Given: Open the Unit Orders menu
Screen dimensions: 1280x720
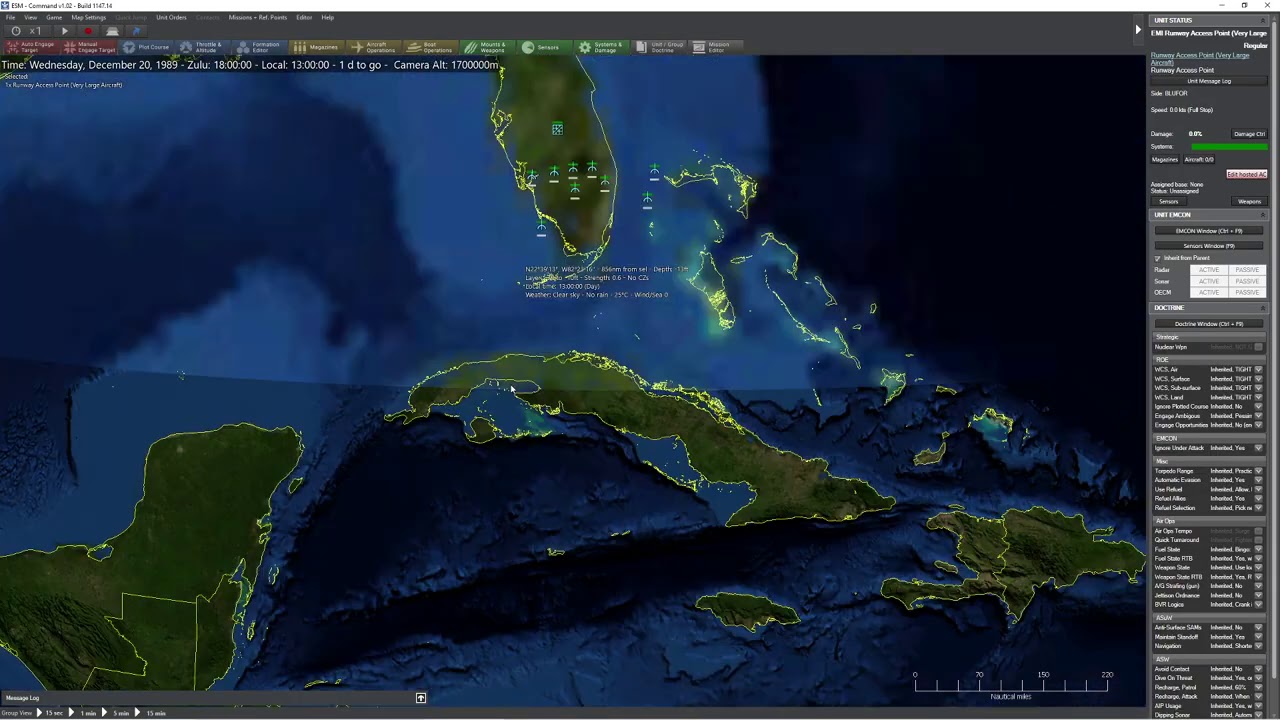Looking at the screenshot, I should click(171, 17).
